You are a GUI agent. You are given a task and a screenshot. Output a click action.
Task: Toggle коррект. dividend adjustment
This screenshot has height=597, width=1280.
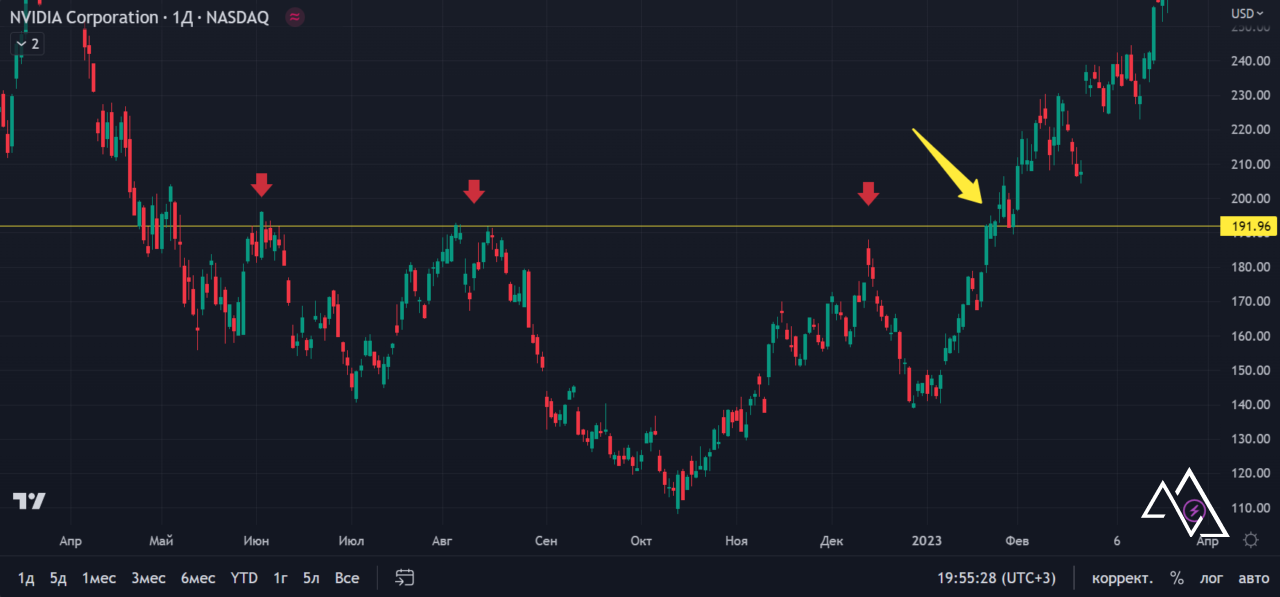pos(1122,578)
